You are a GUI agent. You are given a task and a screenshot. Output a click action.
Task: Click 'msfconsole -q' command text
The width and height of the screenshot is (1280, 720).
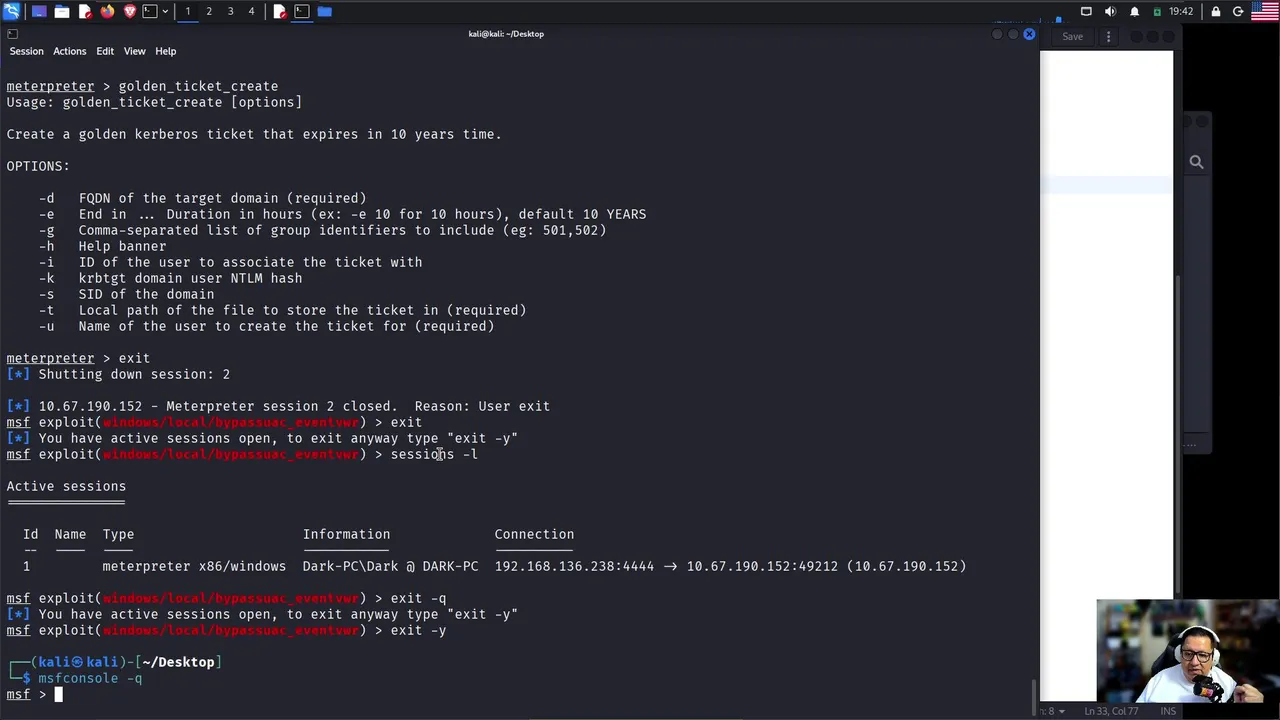tap(90, 678)
